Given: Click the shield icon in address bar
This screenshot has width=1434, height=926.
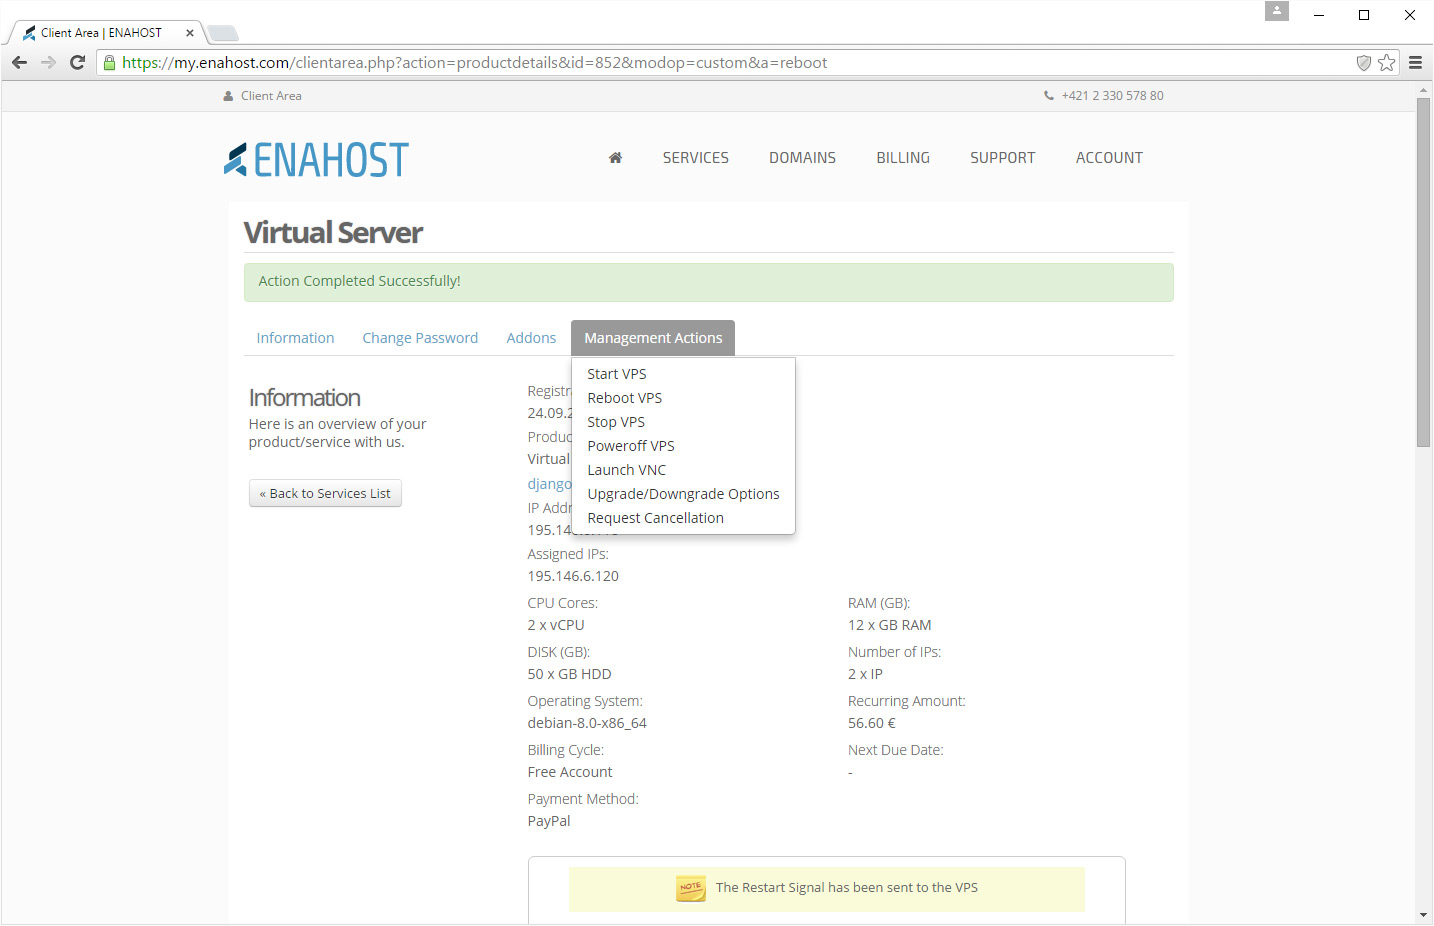Looking at the screenshot, I should coord(1363,62).
